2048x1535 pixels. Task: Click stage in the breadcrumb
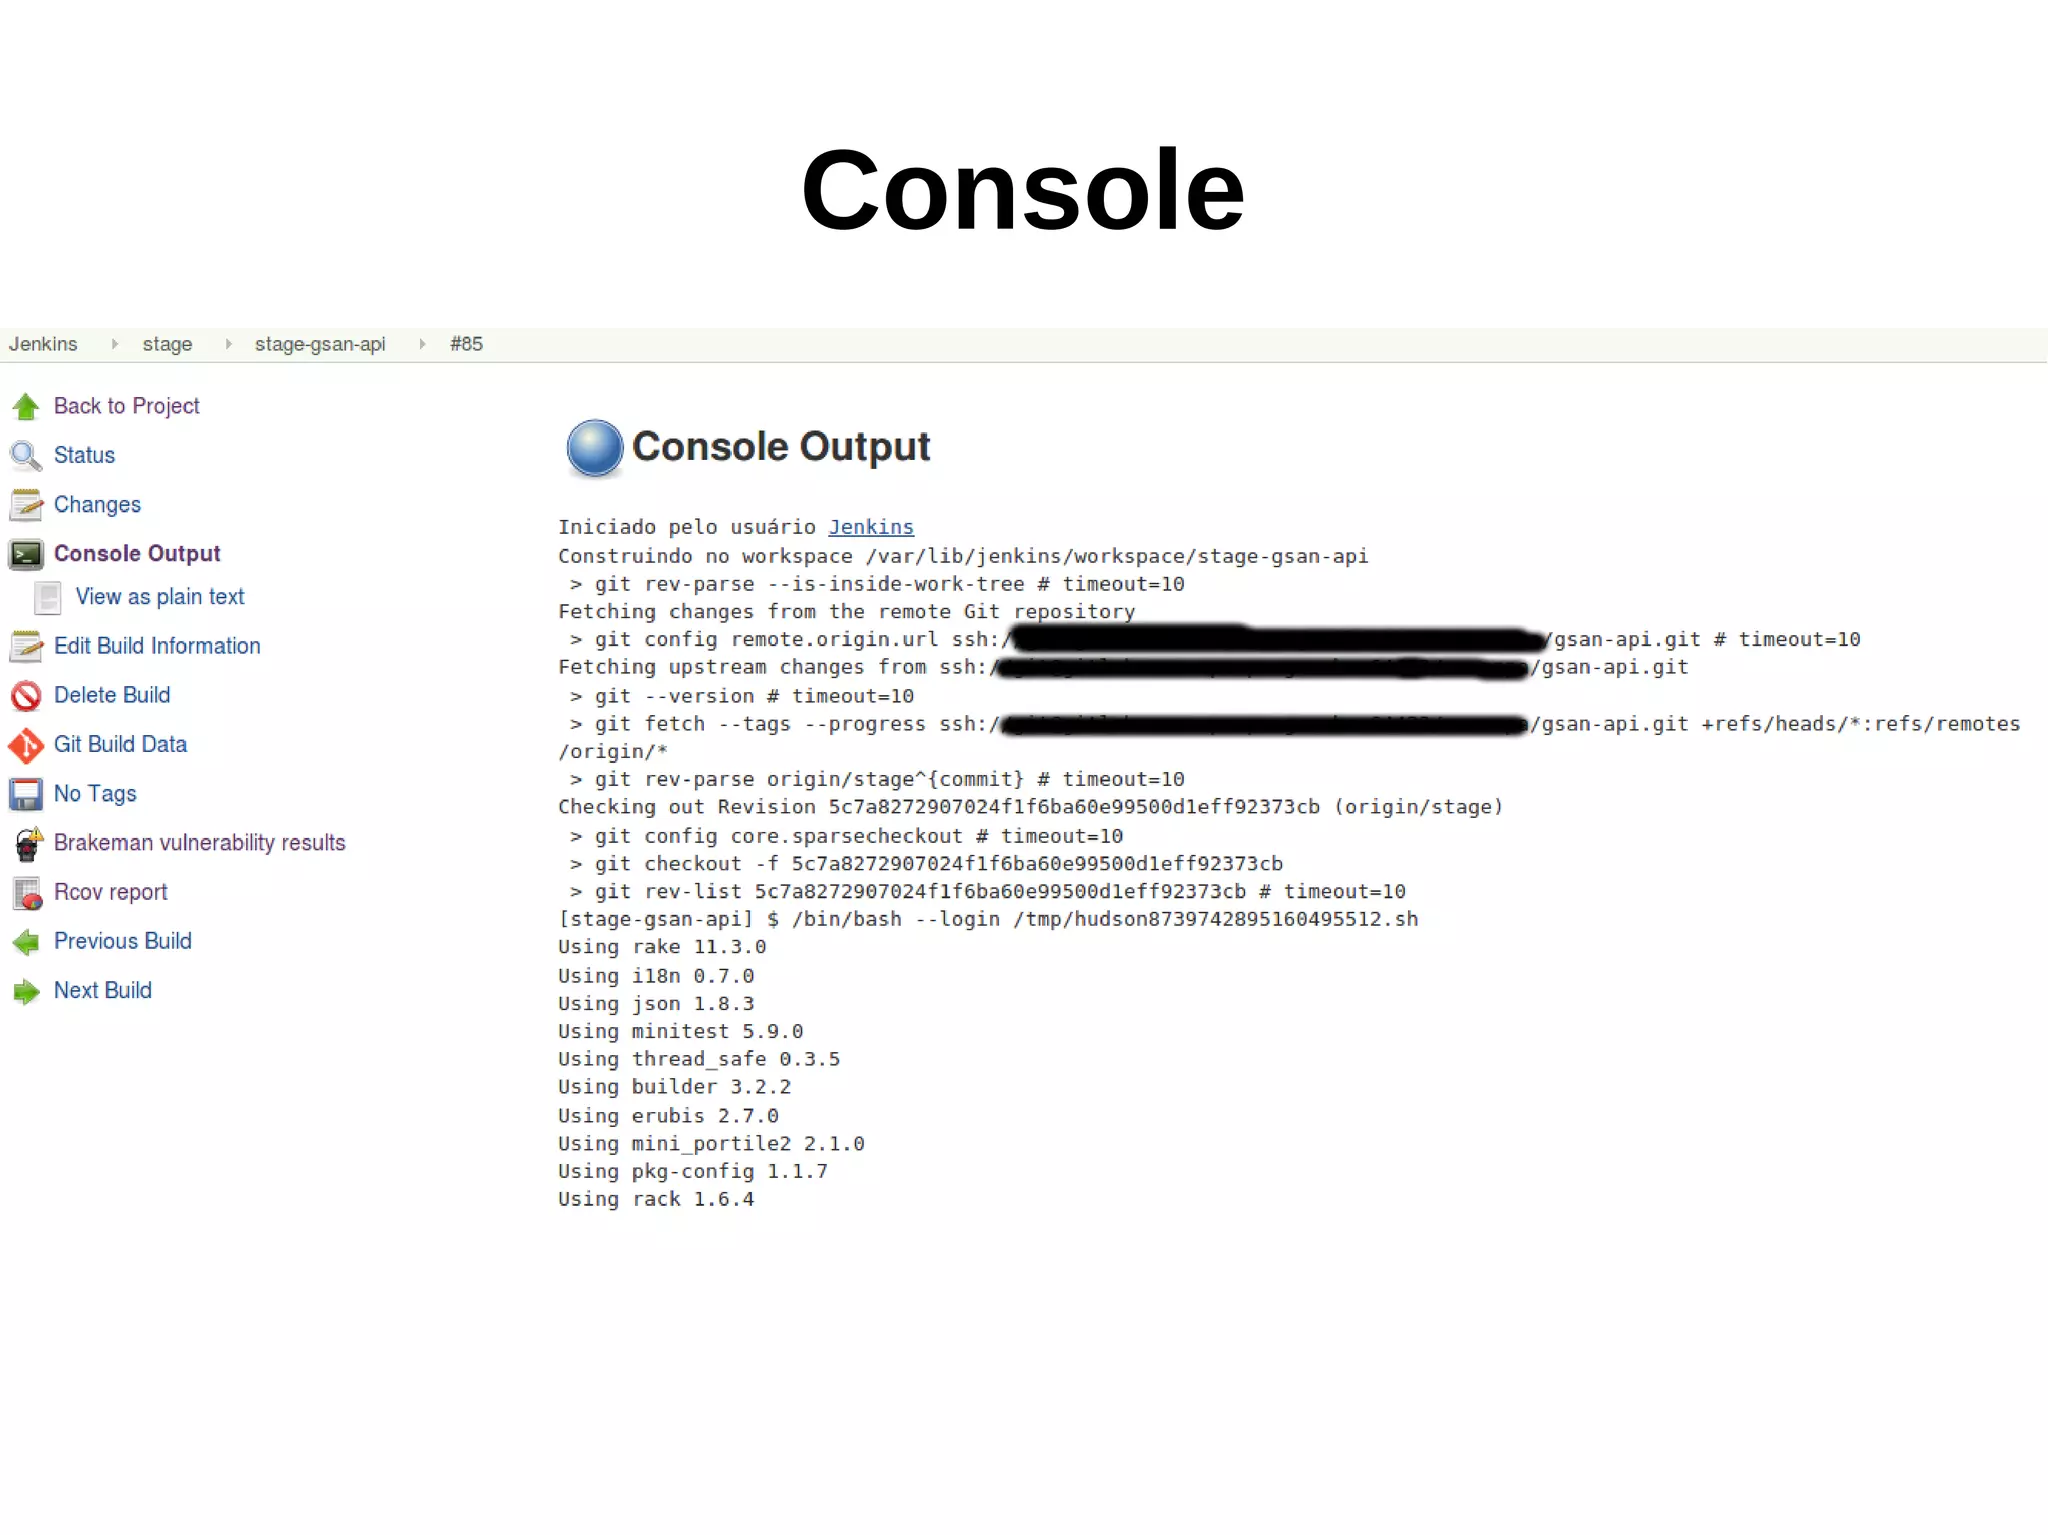click(x=167, y=344)
